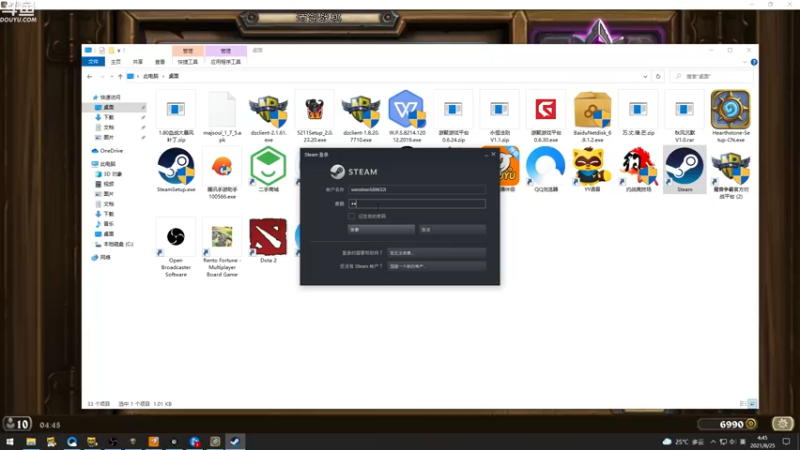This screenshot has width=800, height=450.
Task: Refresh the Explorer folder view
Action: pyautogui.click(x=658, y=77)
